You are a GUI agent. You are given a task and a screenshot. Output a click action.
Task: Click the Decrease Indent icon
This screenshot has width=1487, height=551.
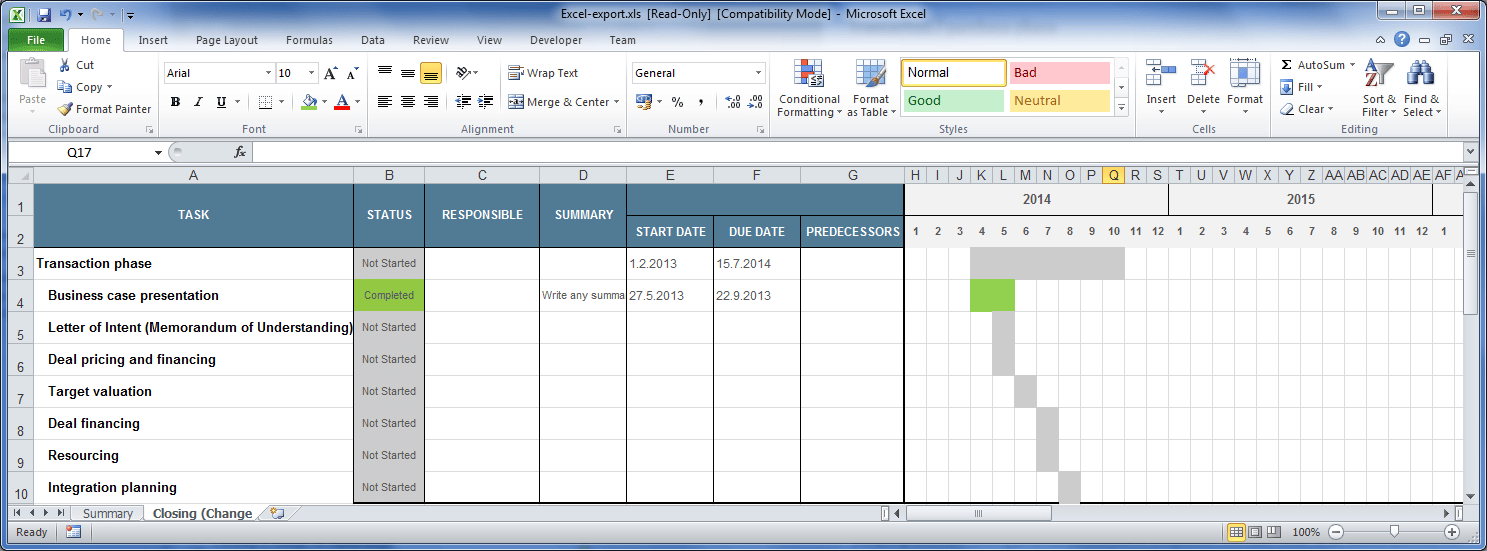pos(463,102)
